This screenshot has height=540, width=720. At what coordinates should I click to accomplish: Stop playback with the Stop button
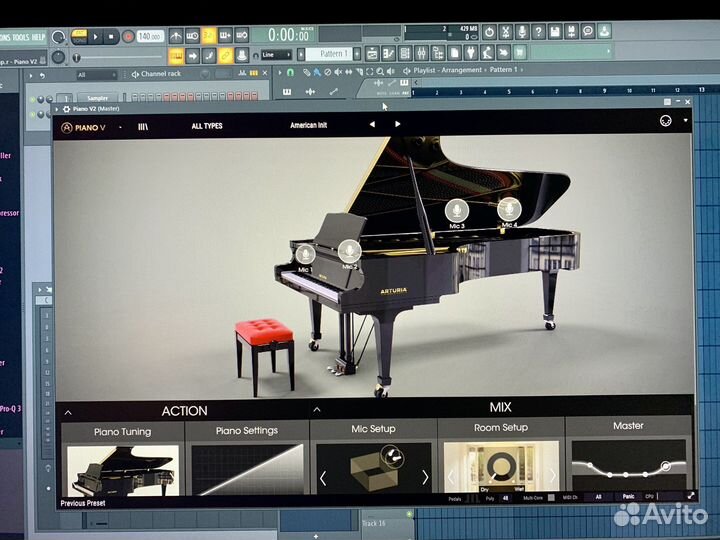111,37
